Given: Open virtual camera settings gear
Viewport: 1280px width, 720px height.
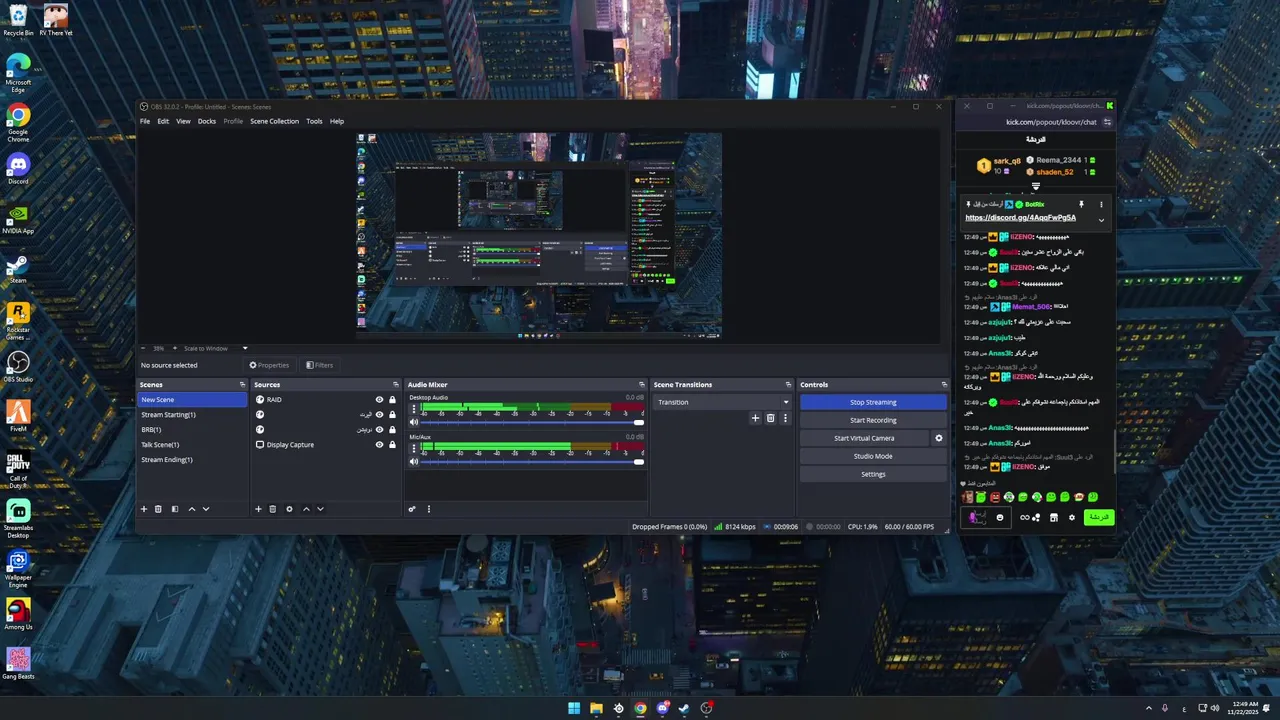Looking at the screenshot, I should point(938,438).
